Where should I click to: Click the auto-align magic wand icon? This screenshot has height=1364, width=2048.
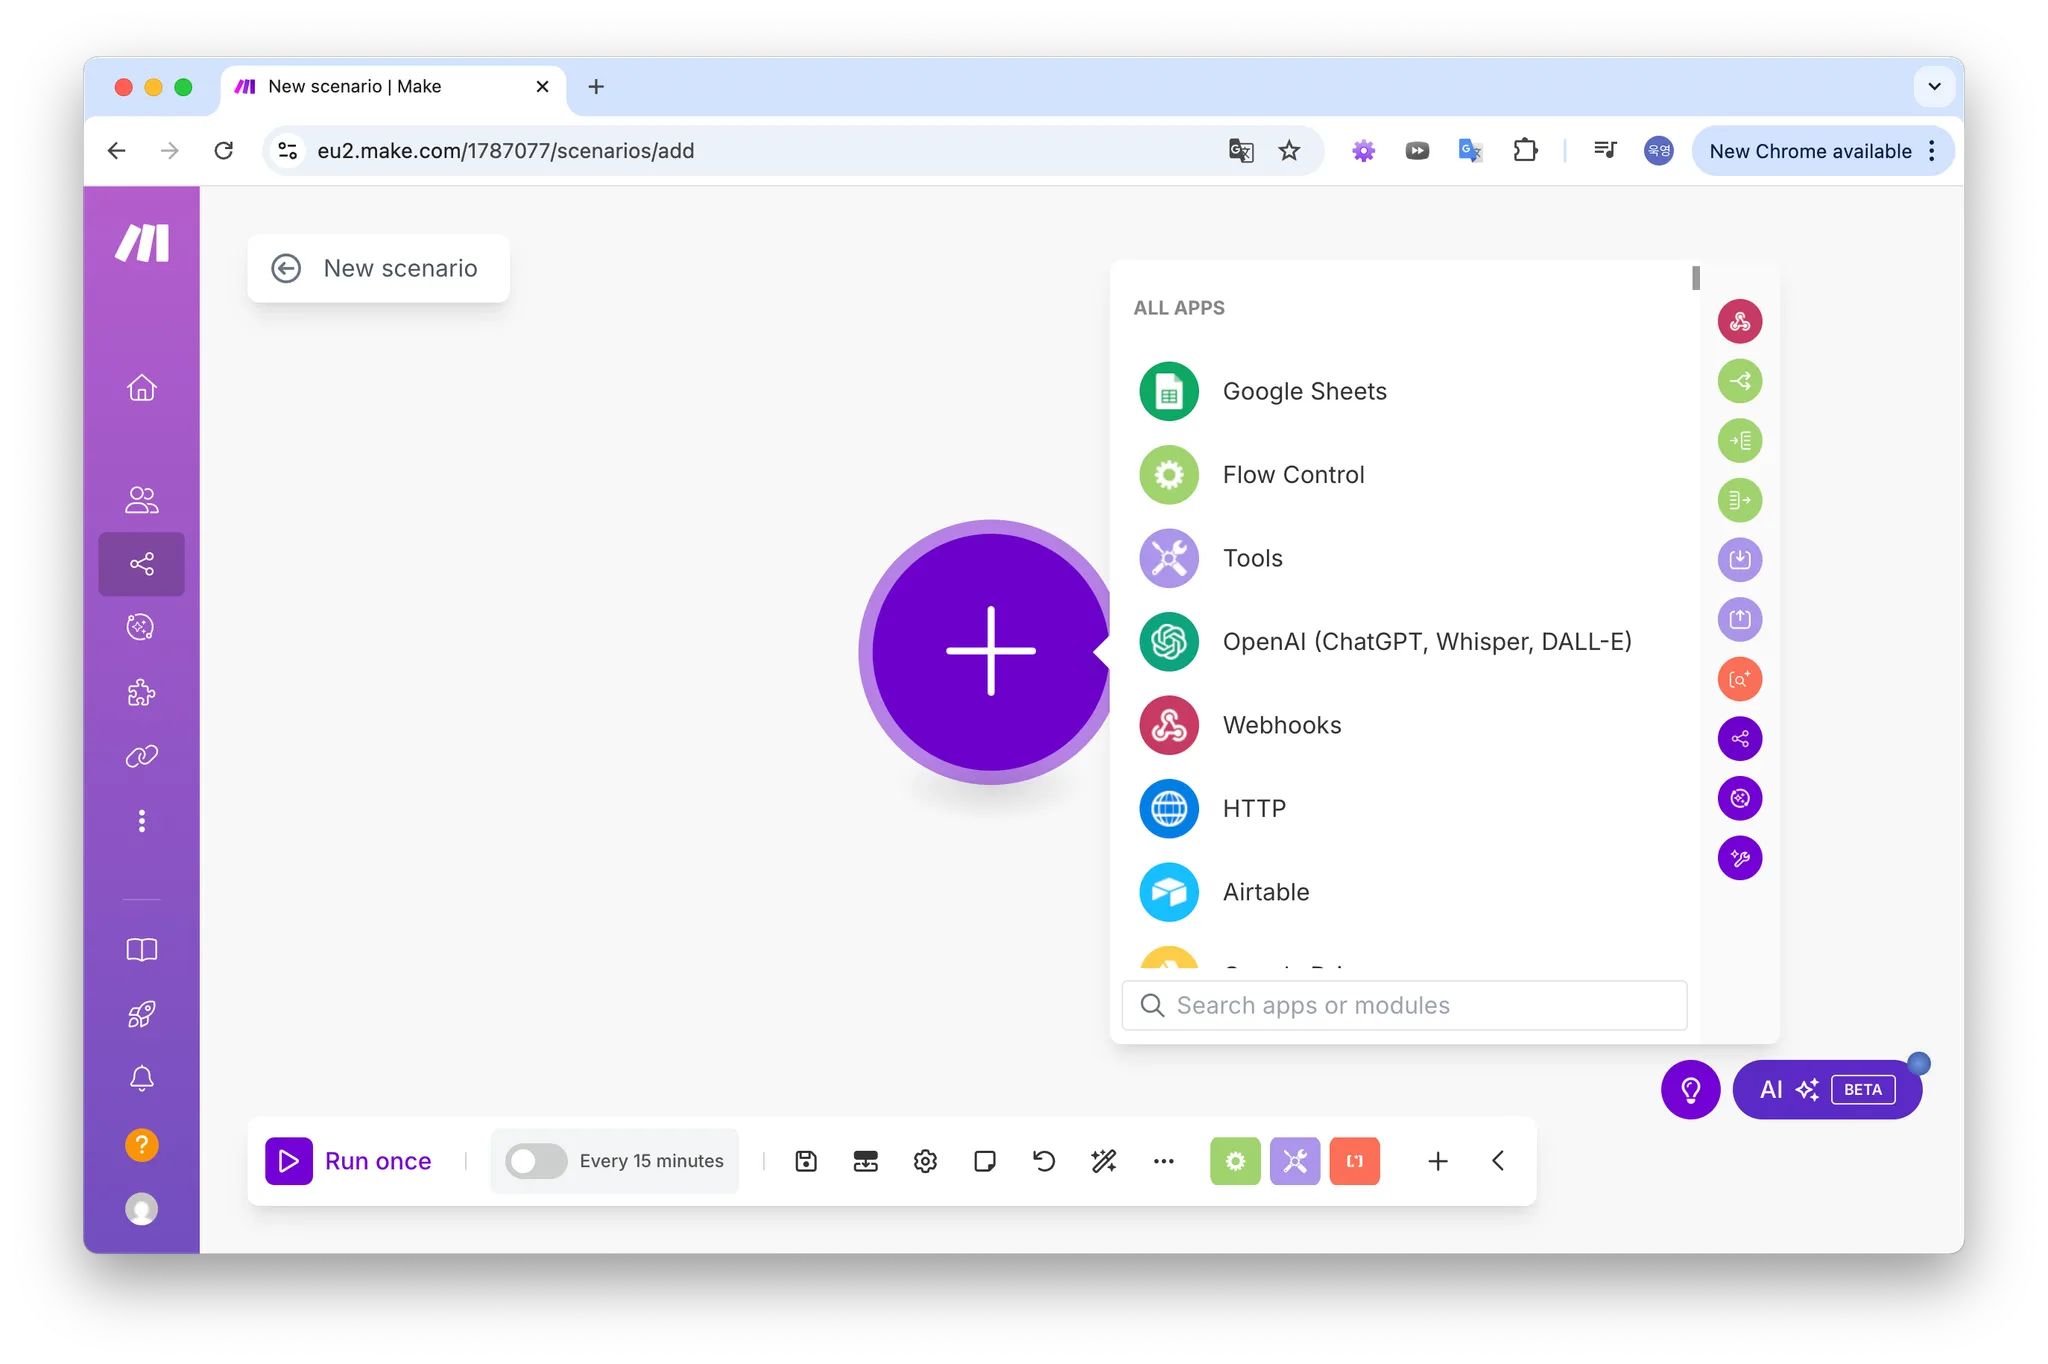(x=1104, y=1161)
